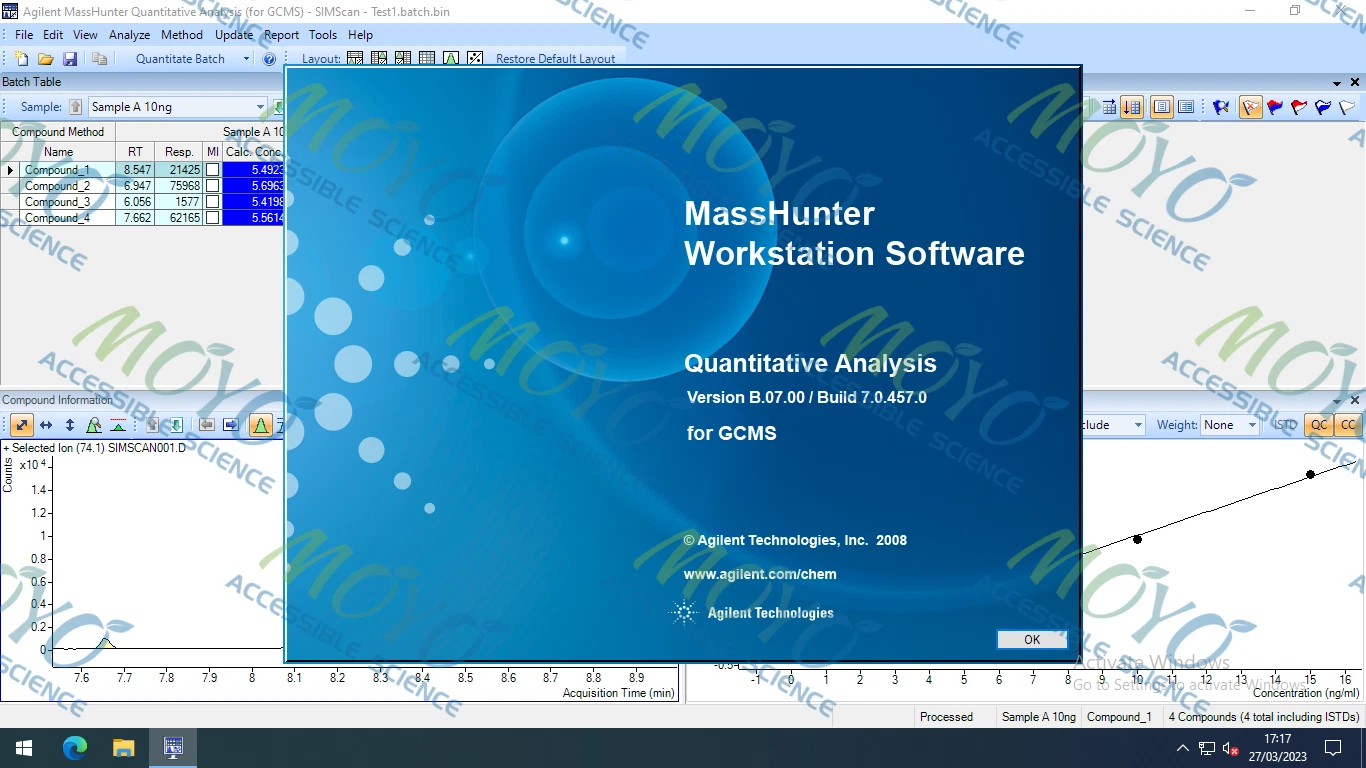Screen dimensions: 1366x768
Task: Toggle the green peak fill display icon
Action: tap(261, 425)
